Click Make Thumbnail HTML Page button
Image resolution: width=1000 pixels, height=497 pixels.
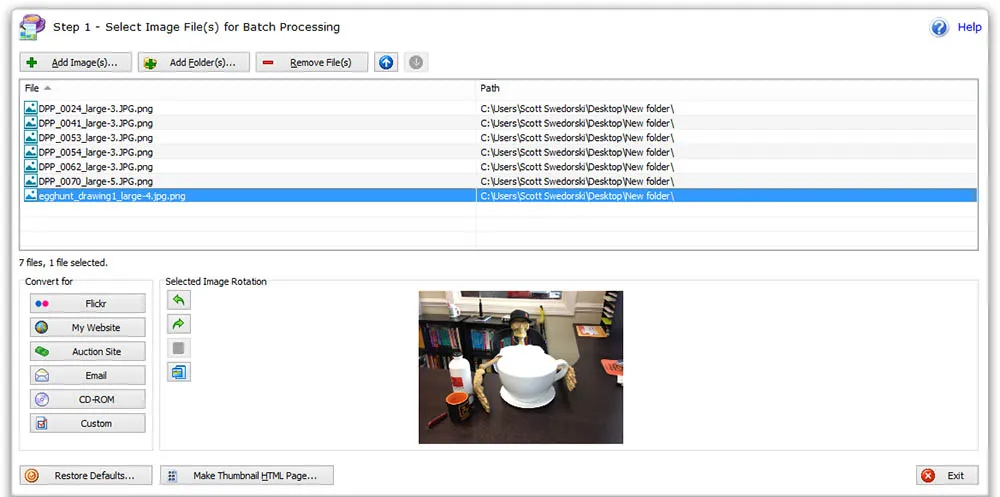pos(247,475)
